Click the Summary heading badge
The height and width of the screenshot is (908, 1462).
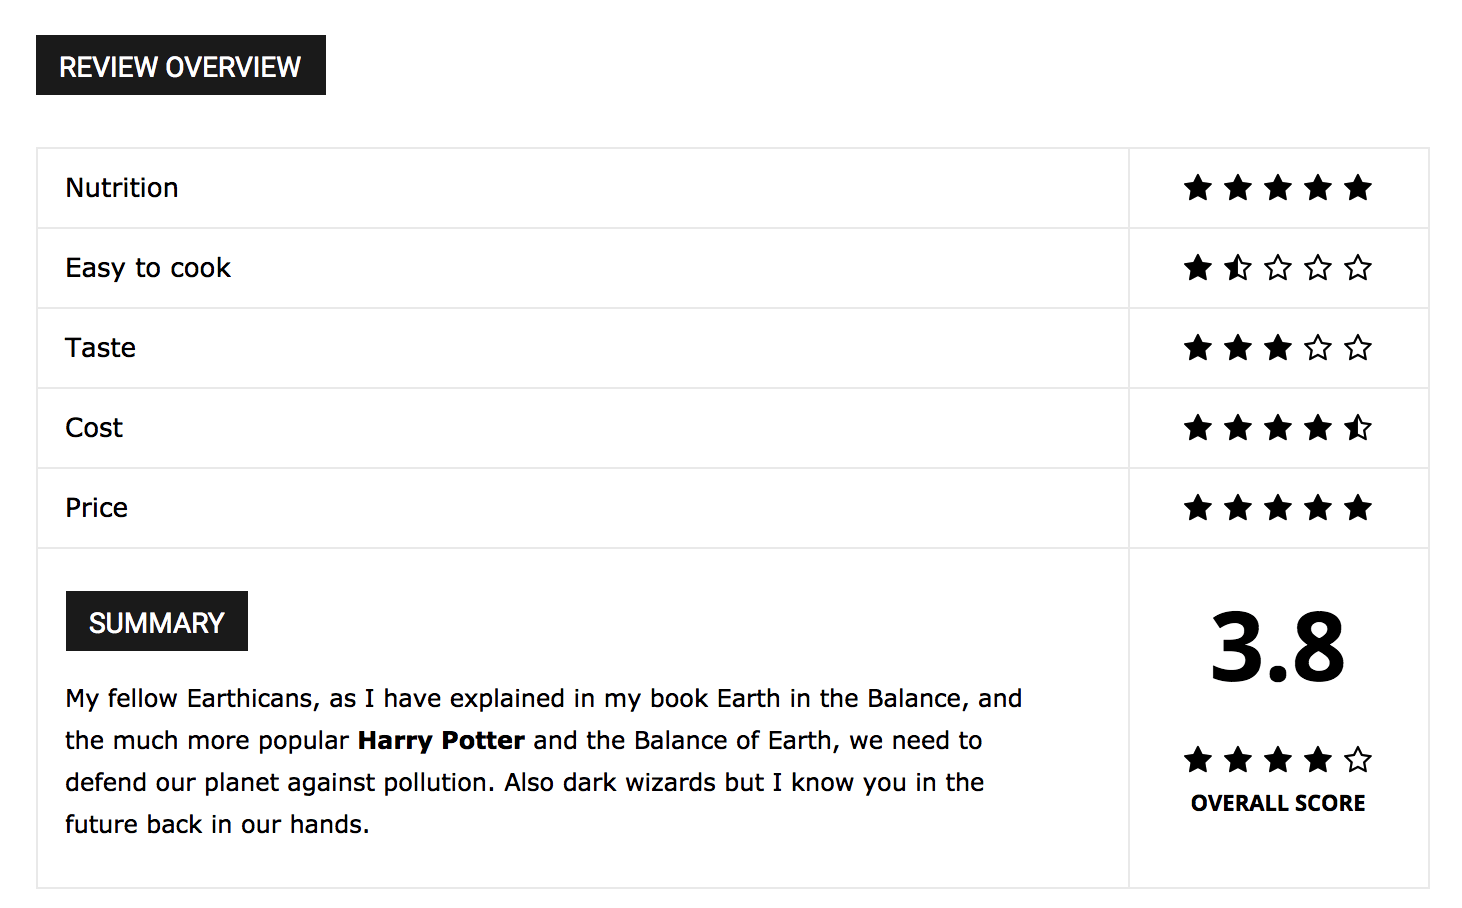point(157,621)
